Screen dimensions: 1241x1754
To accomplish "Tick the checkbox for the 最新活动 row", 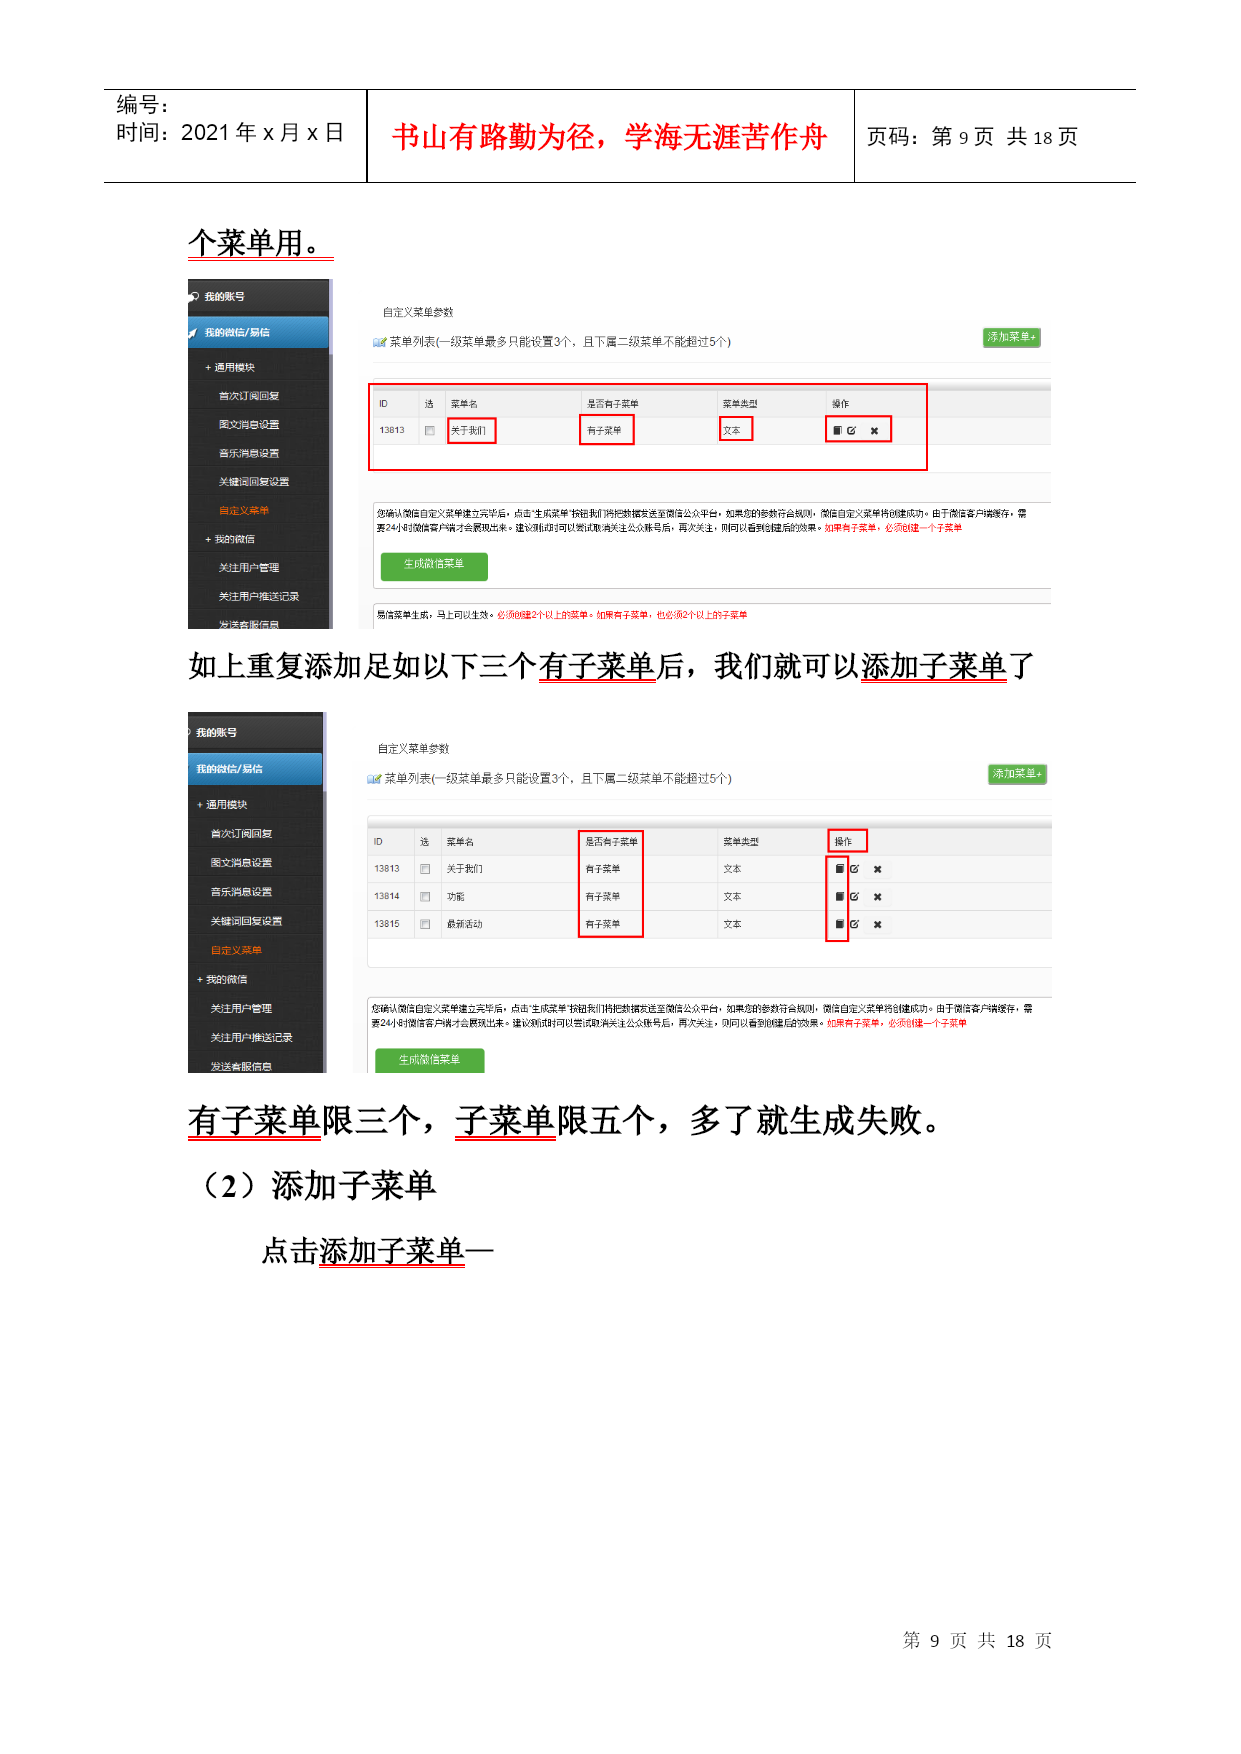I will click(425, 924).
